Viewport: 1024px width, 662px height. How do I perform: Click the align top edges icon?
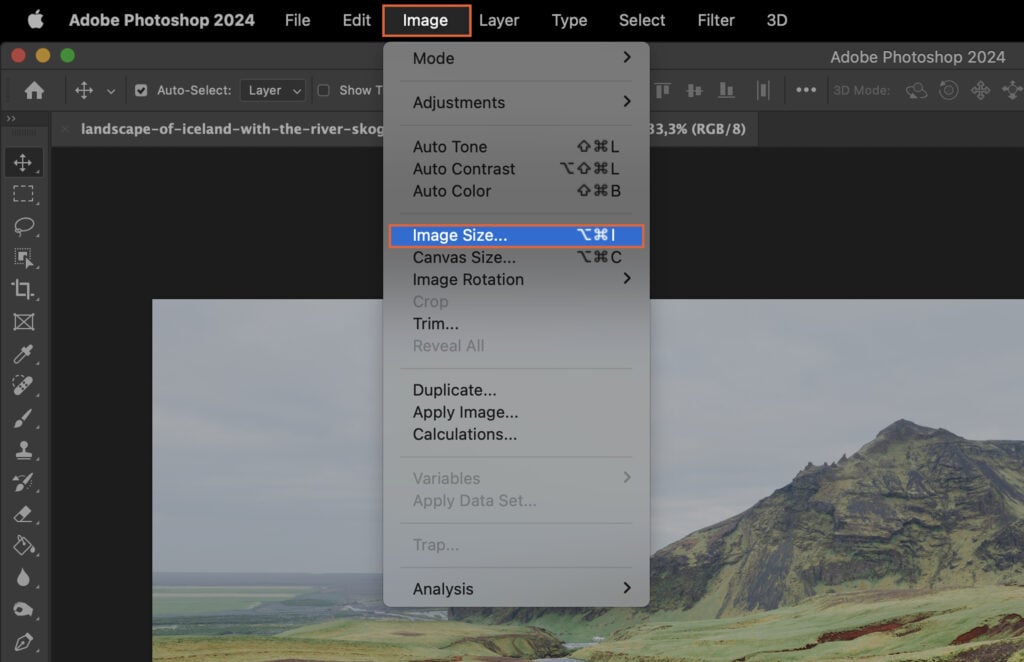click(x=662, y=89)
